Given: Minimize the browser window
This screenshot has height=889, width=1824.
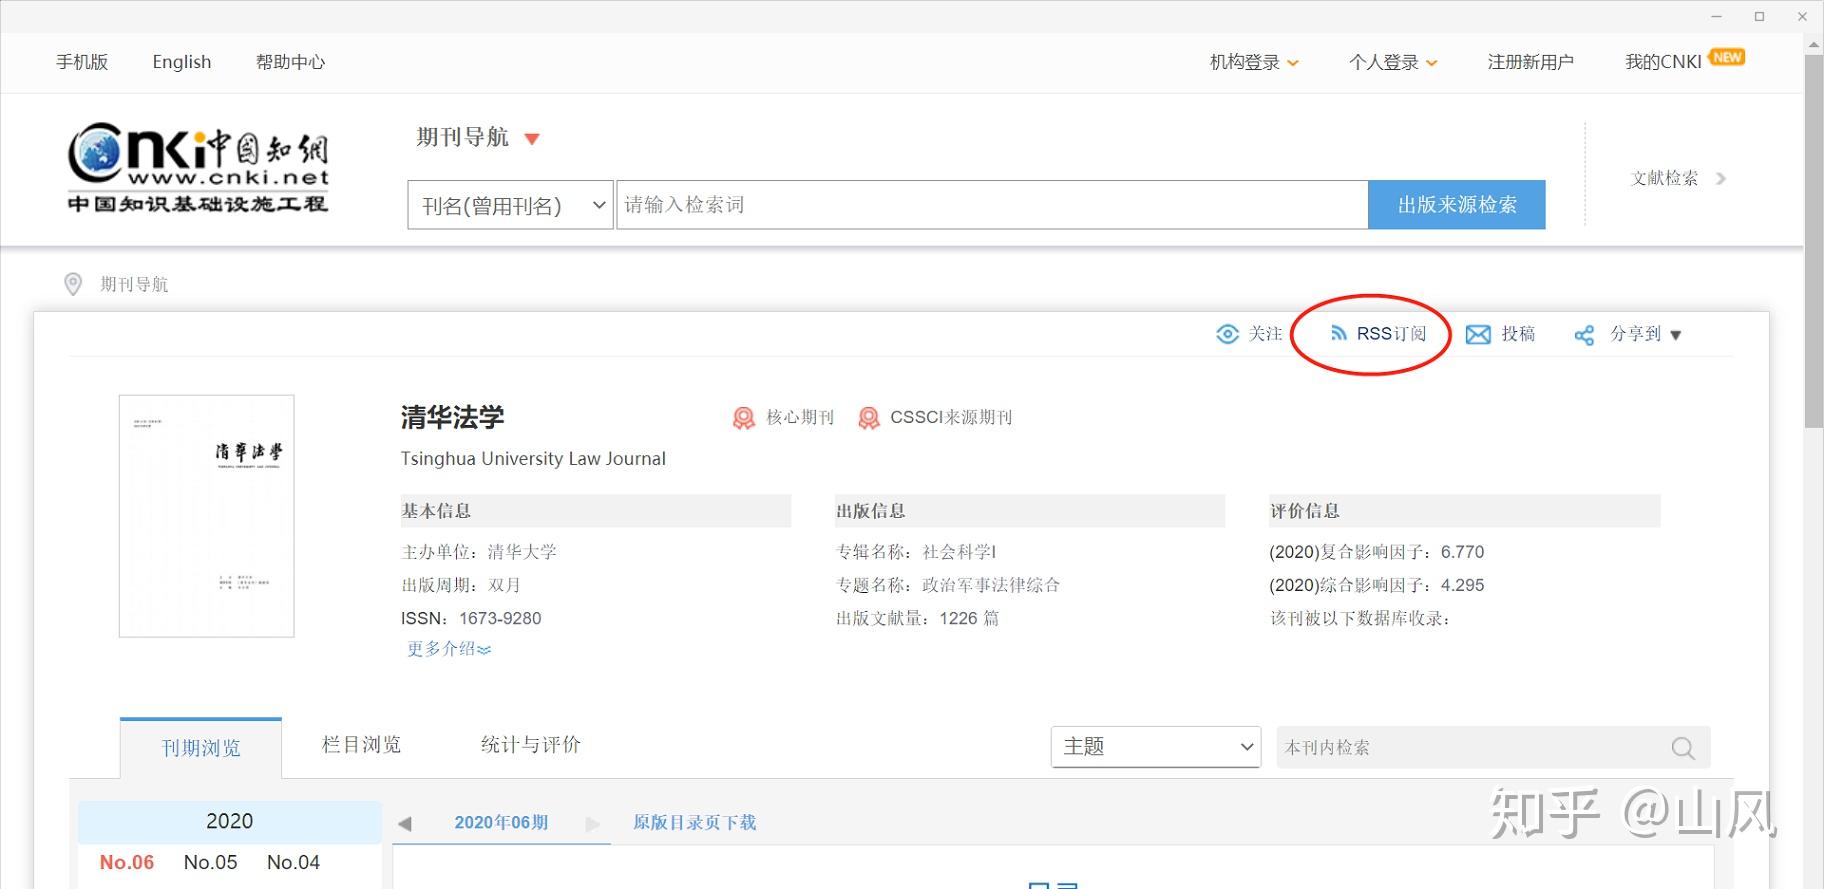Looking at the screenshot, I should [1715, 16].
